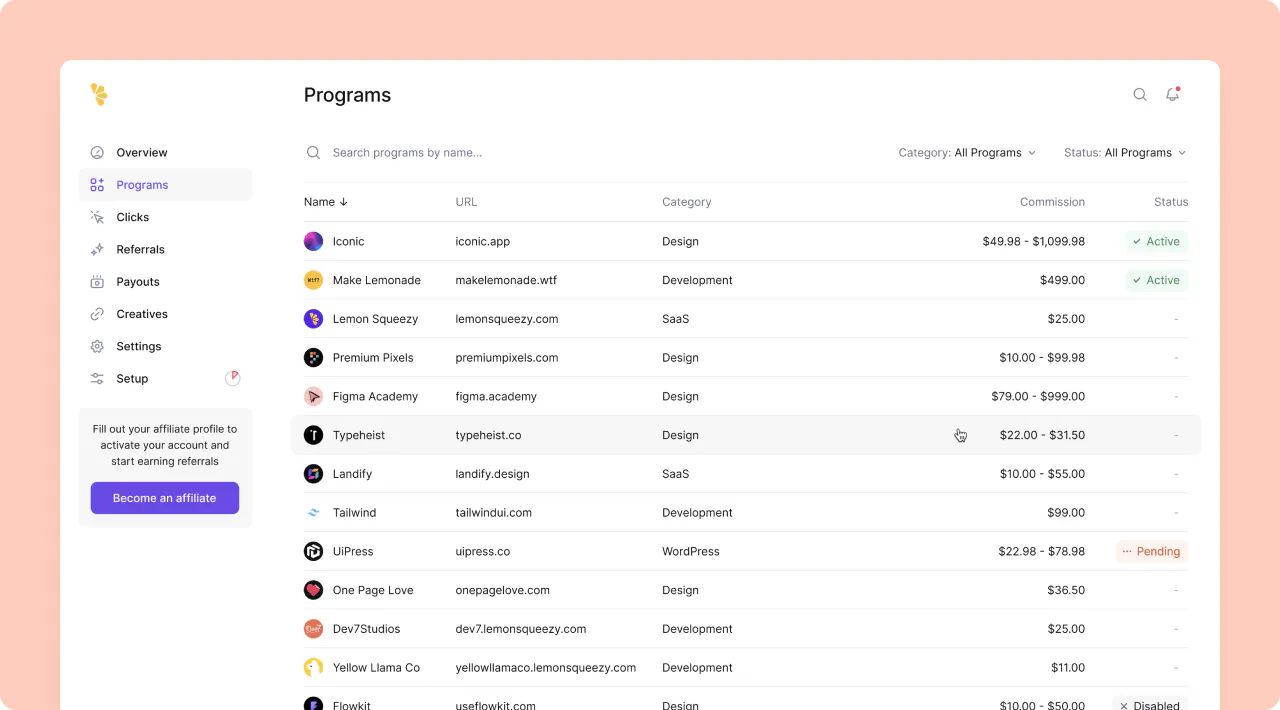
Task: Toggle the Name column sort order
Action: [x=325, y=201]
